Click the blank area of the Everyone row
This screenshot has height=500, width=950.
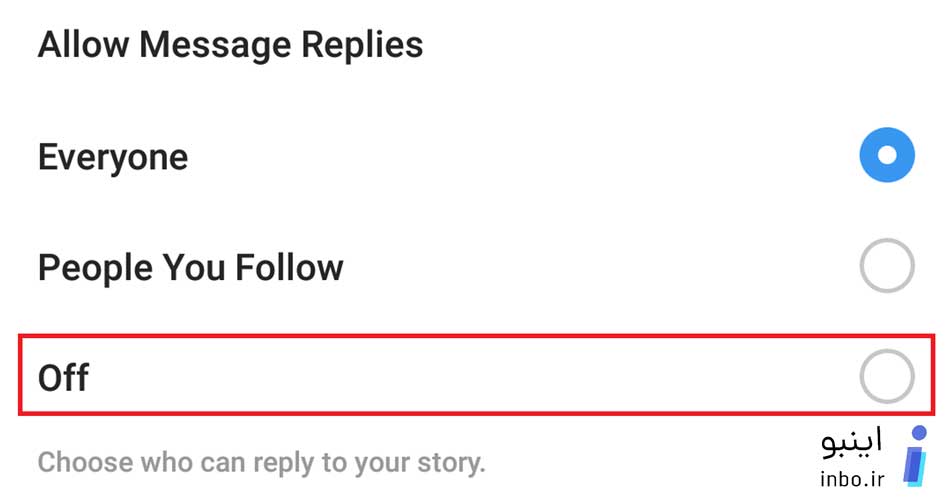521,156
